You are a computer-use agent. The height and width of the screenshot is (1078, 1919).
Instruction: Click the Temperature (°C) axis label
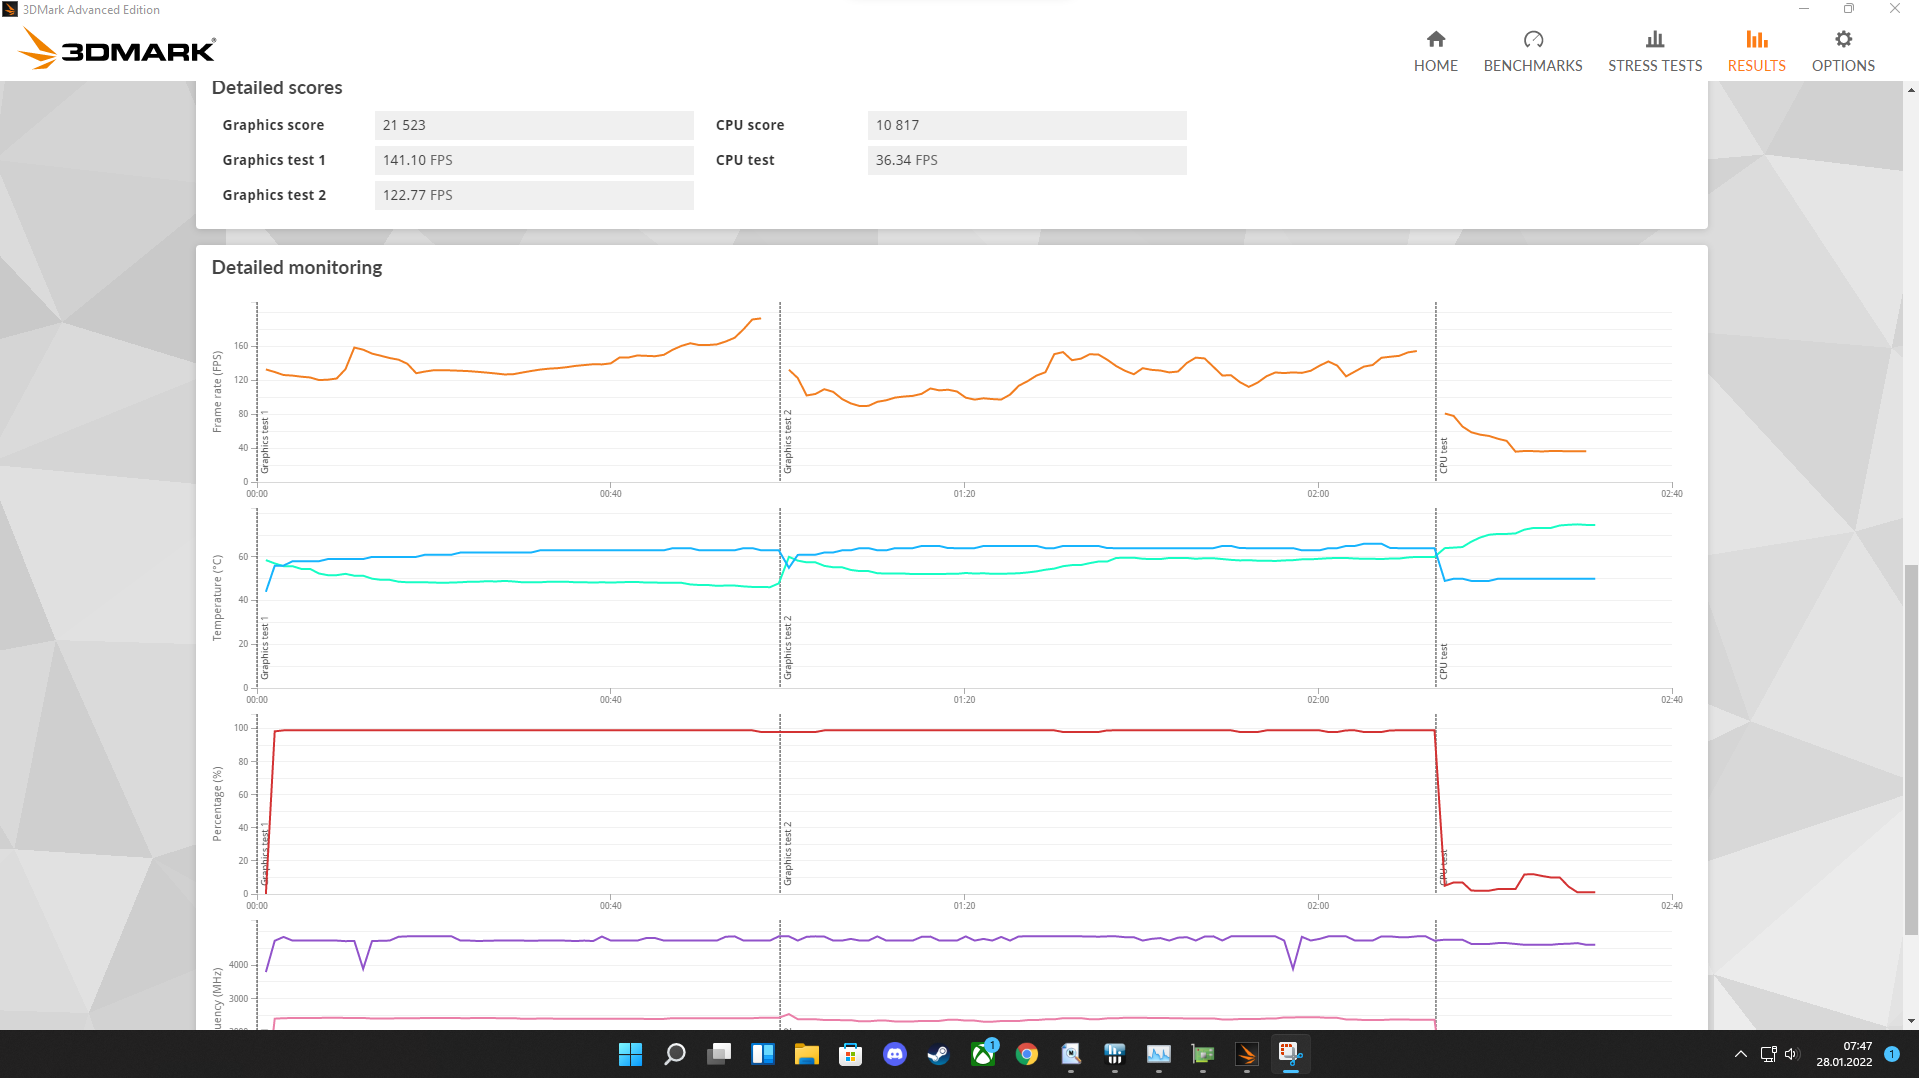click(217, 598)
